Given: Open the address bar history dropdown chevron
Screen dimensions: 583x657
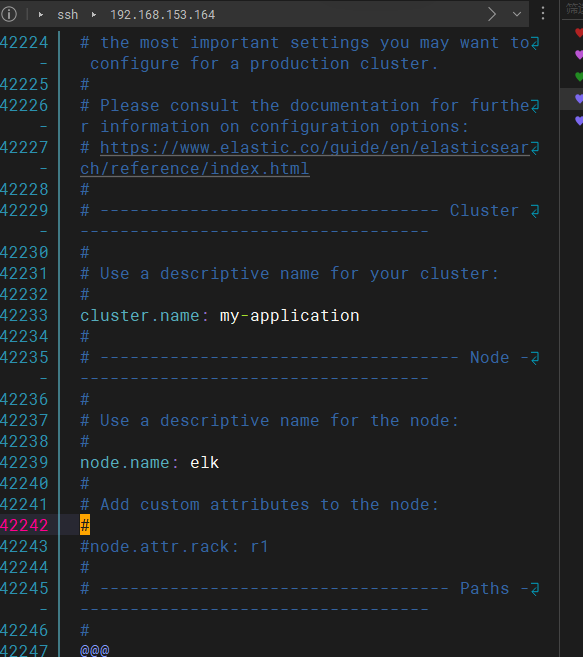Looking at the screenshot, I should point(517,14).
